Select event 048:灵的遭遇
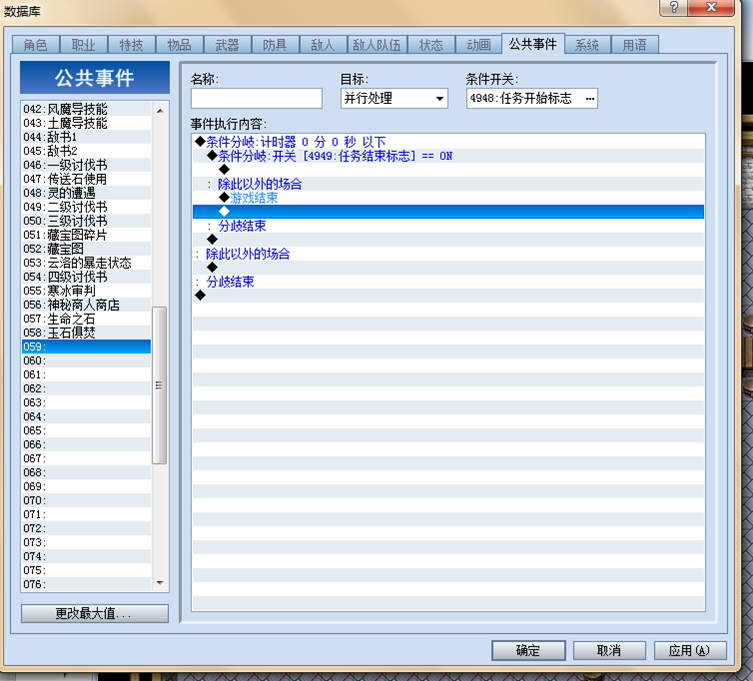The width and height of the screenshot is (753, 681). point(86,193)
